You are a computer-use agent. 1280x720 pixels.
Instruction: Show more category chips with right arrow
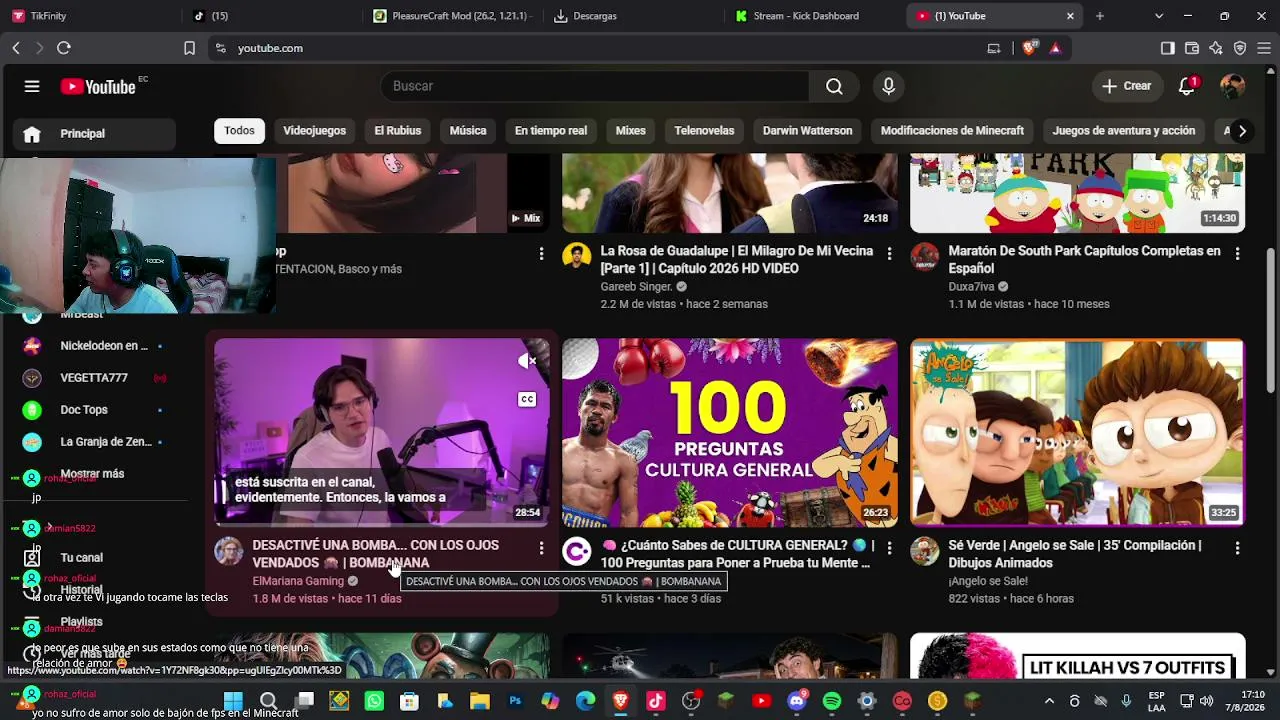(1242, 131)
